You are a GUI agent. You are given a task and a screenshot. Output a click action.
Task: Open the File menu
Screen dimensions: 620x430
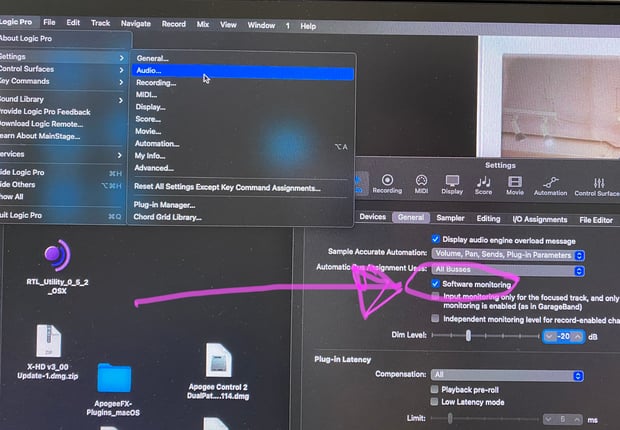click(x=49, y=23)
